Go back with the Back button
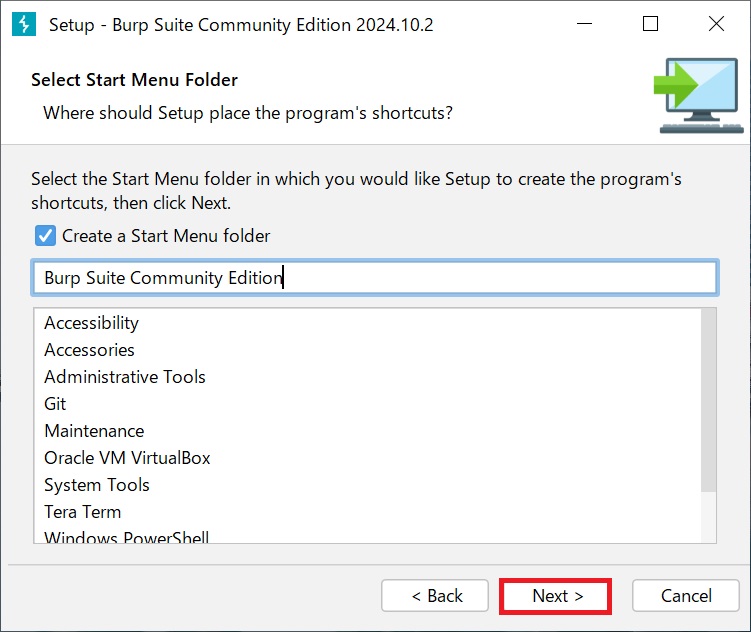Image resolution: width=751 pixels, height=632 pixels. 435,596
